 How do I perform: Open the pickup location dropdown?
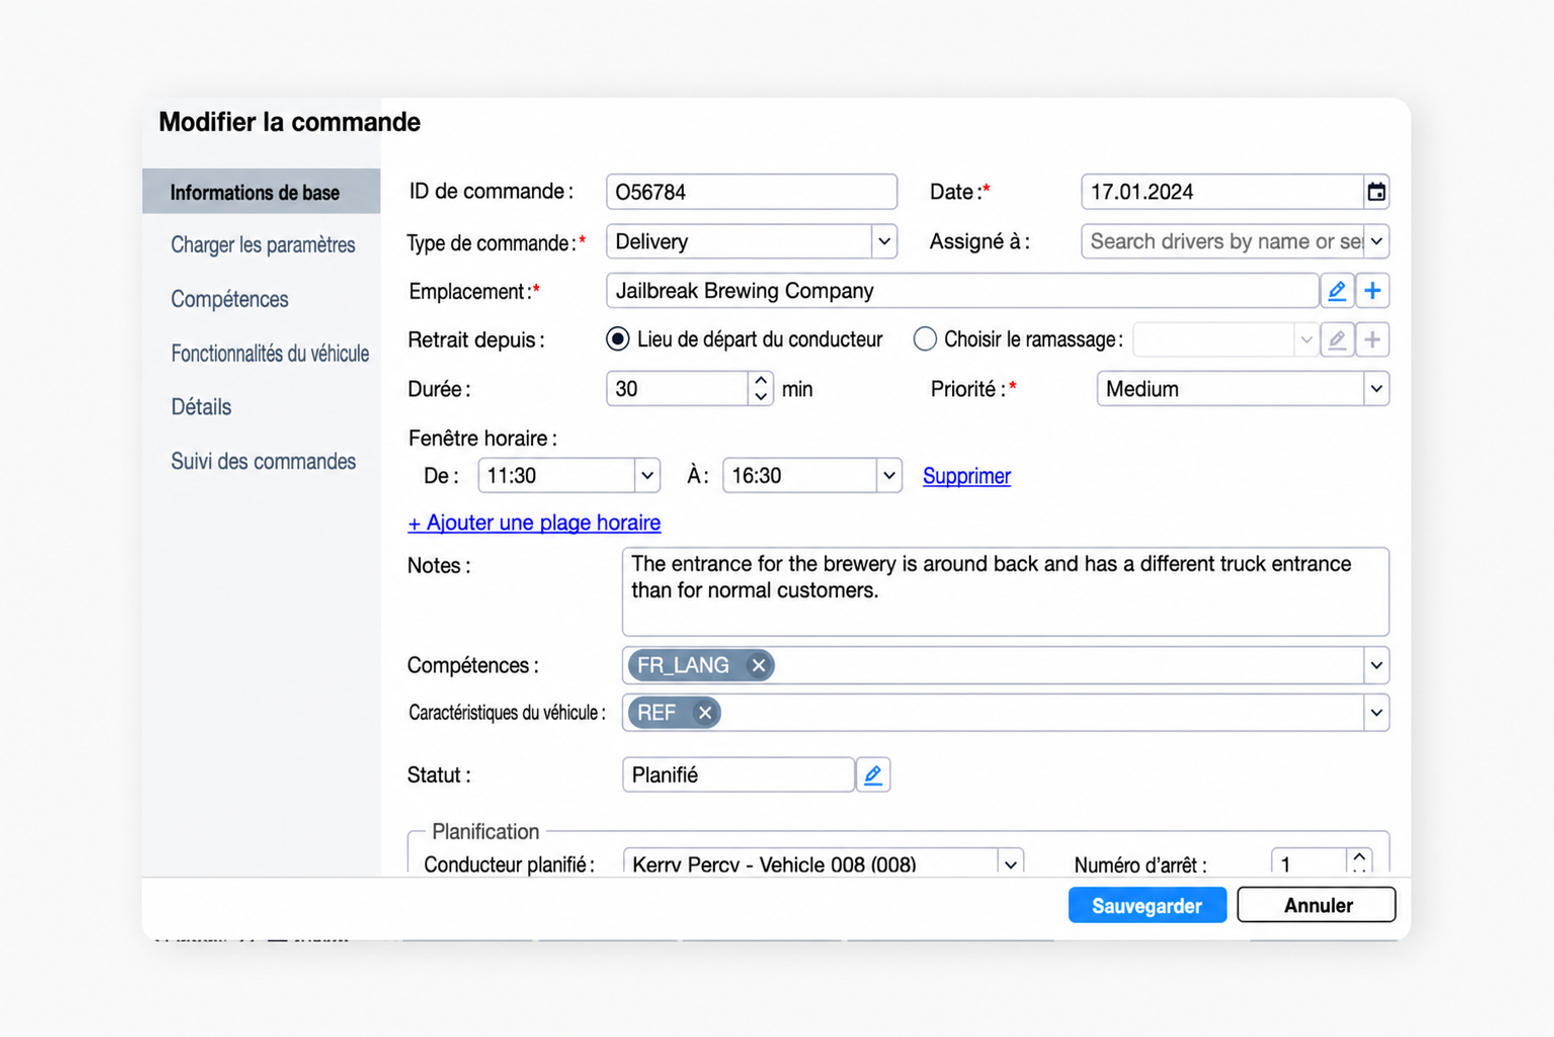[x=1306, y=340]
